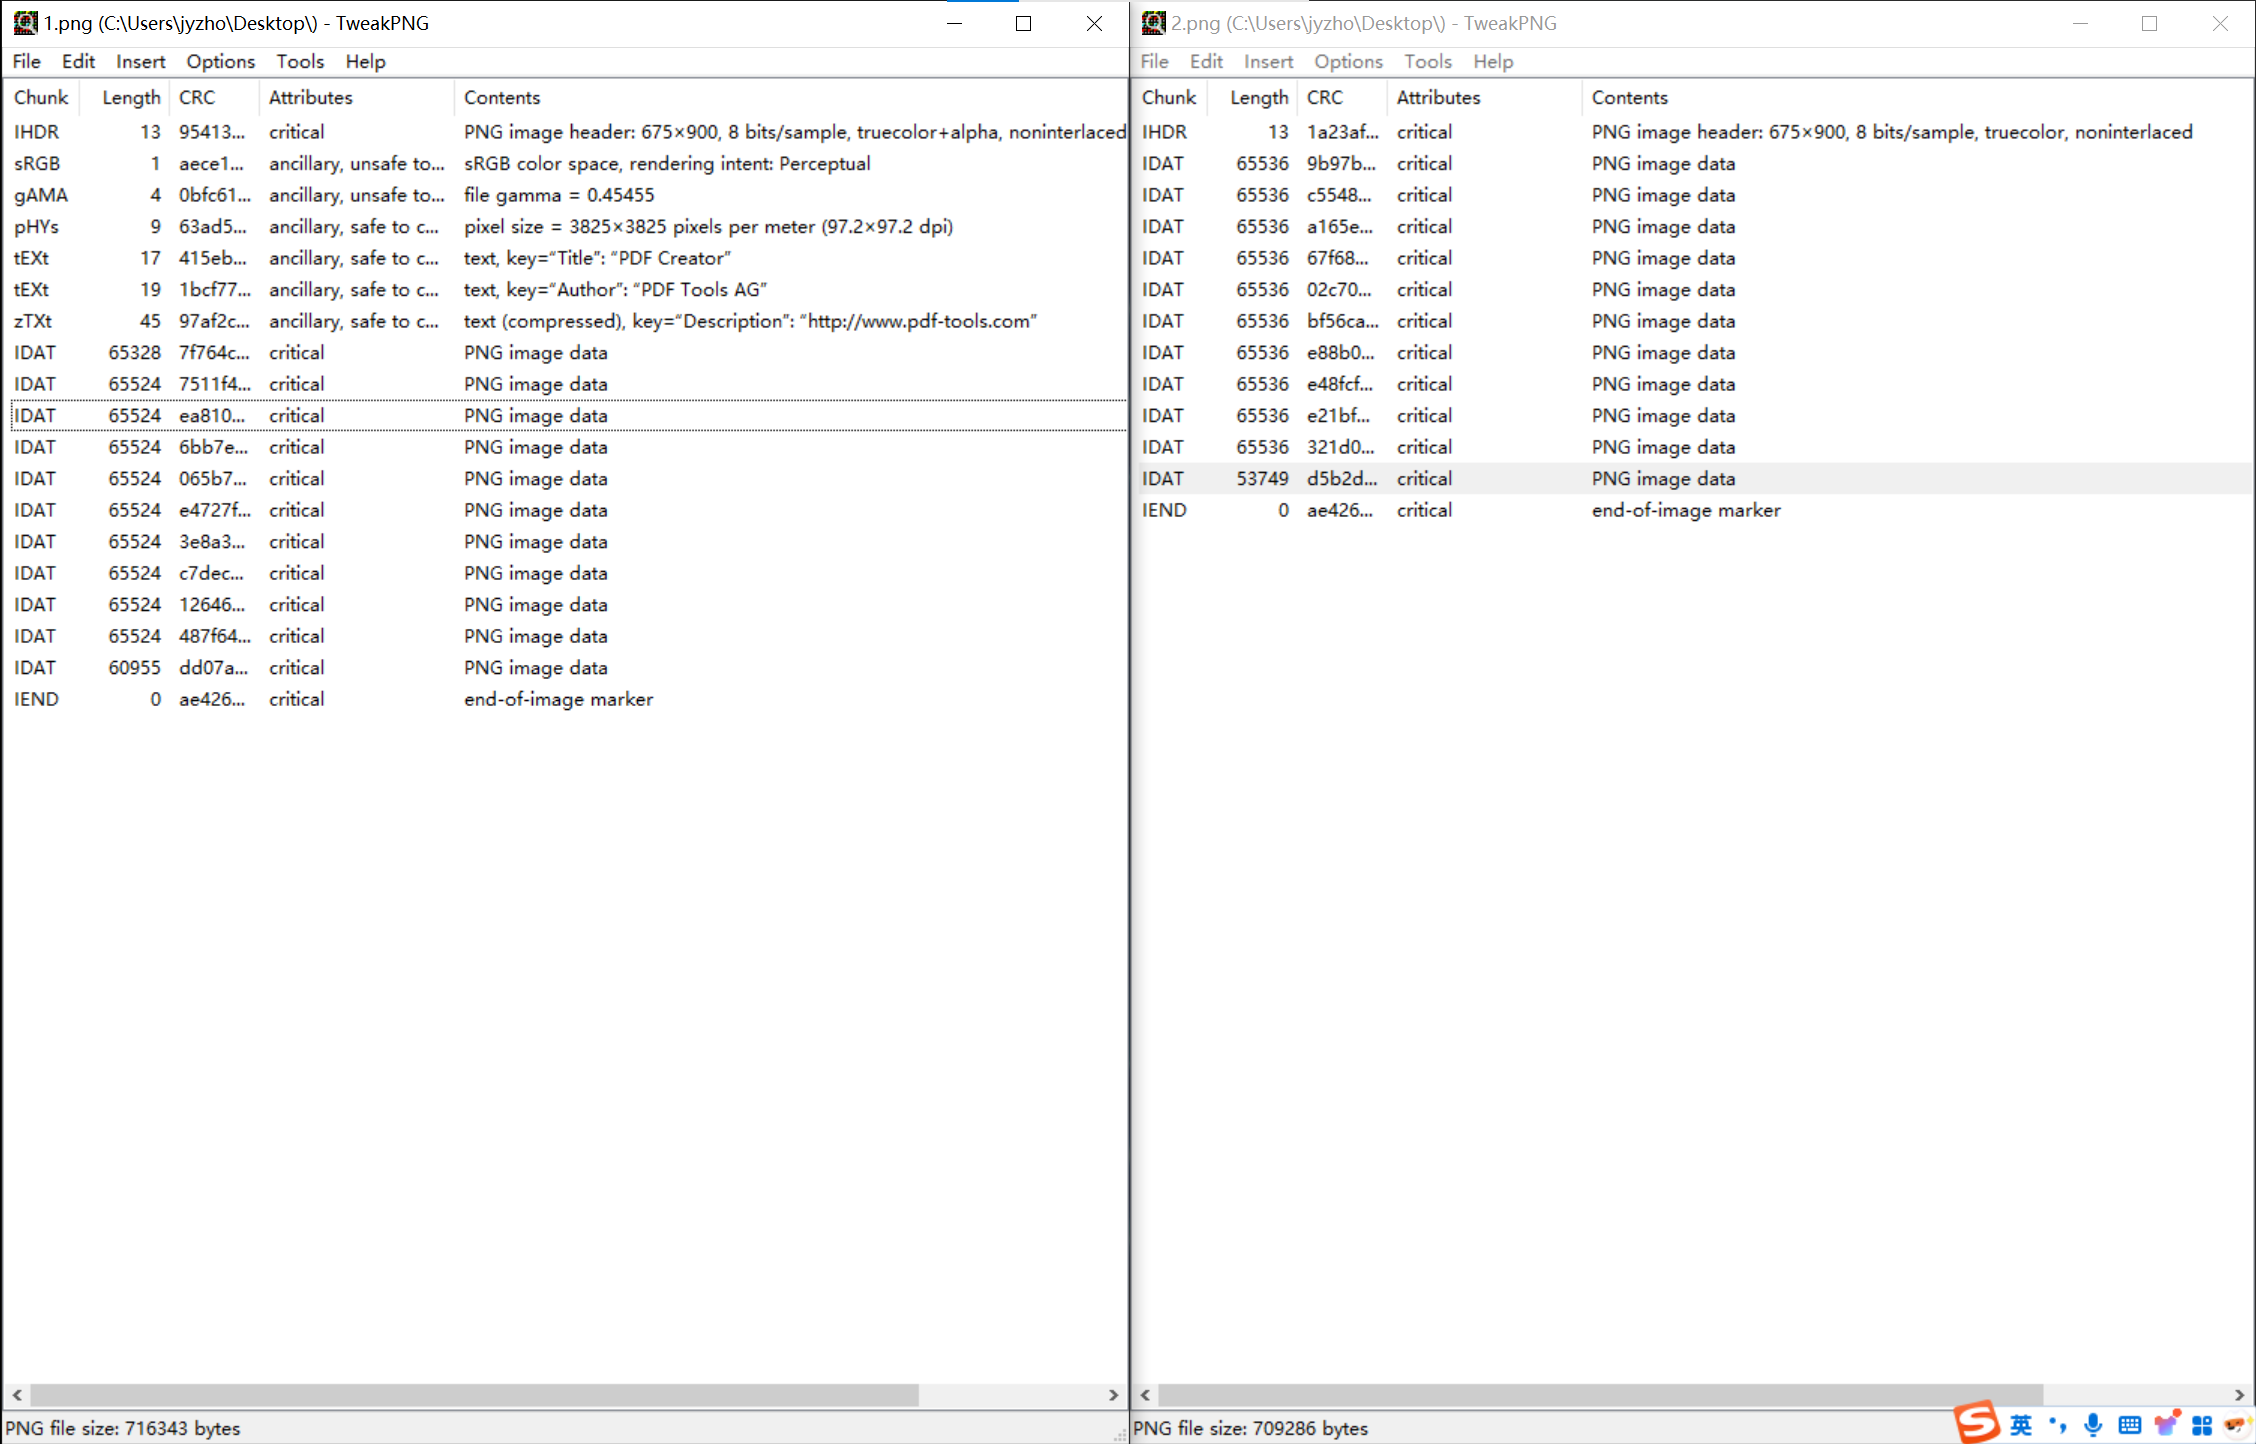Open Tools menu in 2.png window

1428,61
